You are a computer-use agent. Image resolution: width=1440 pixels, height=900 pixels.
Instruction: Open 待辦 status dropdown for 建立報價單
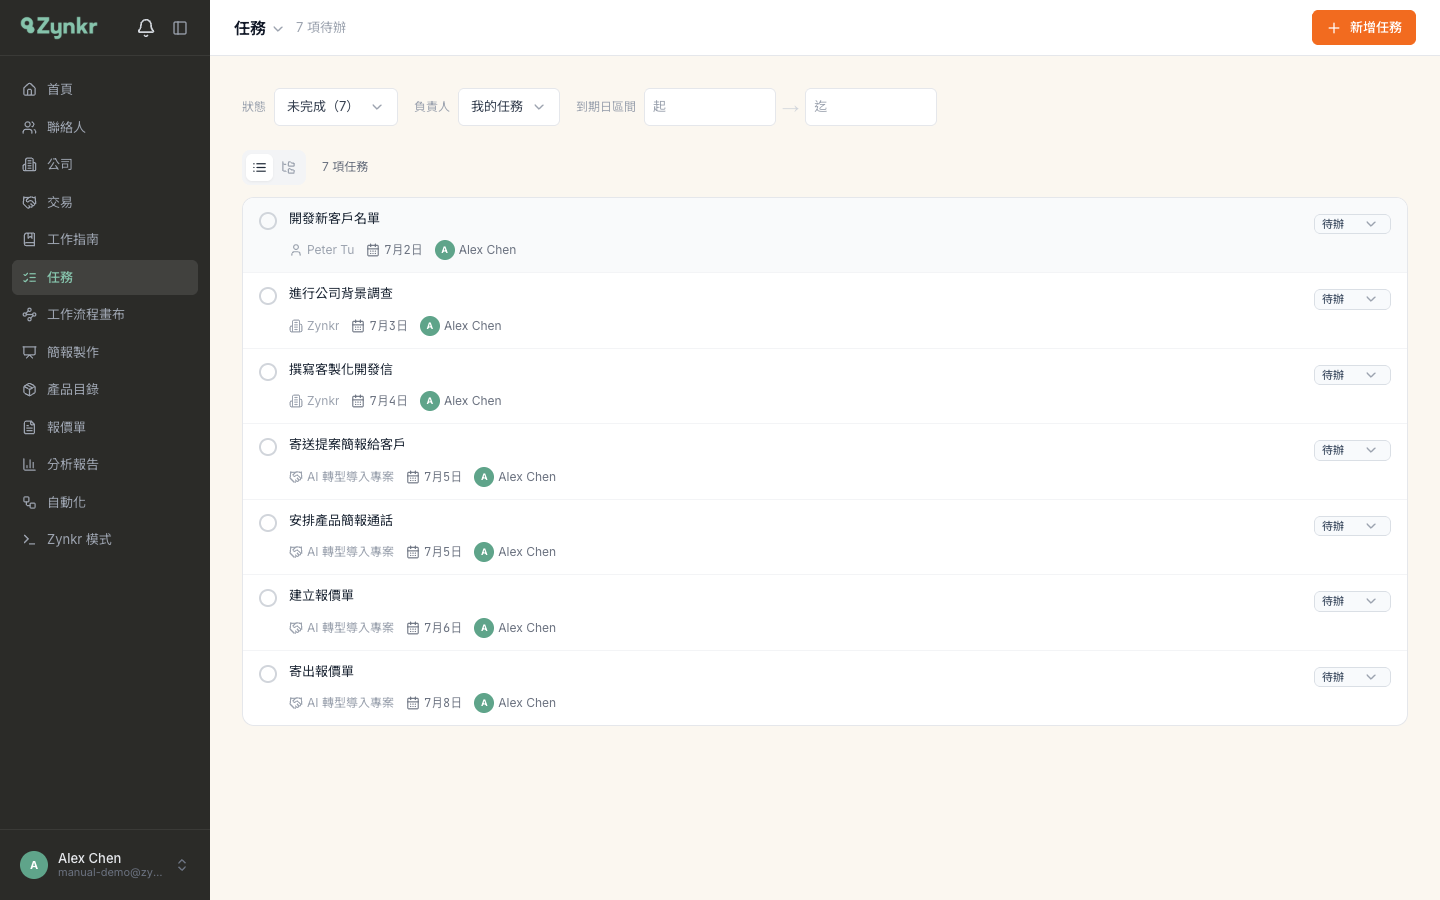click(1352, 601)
